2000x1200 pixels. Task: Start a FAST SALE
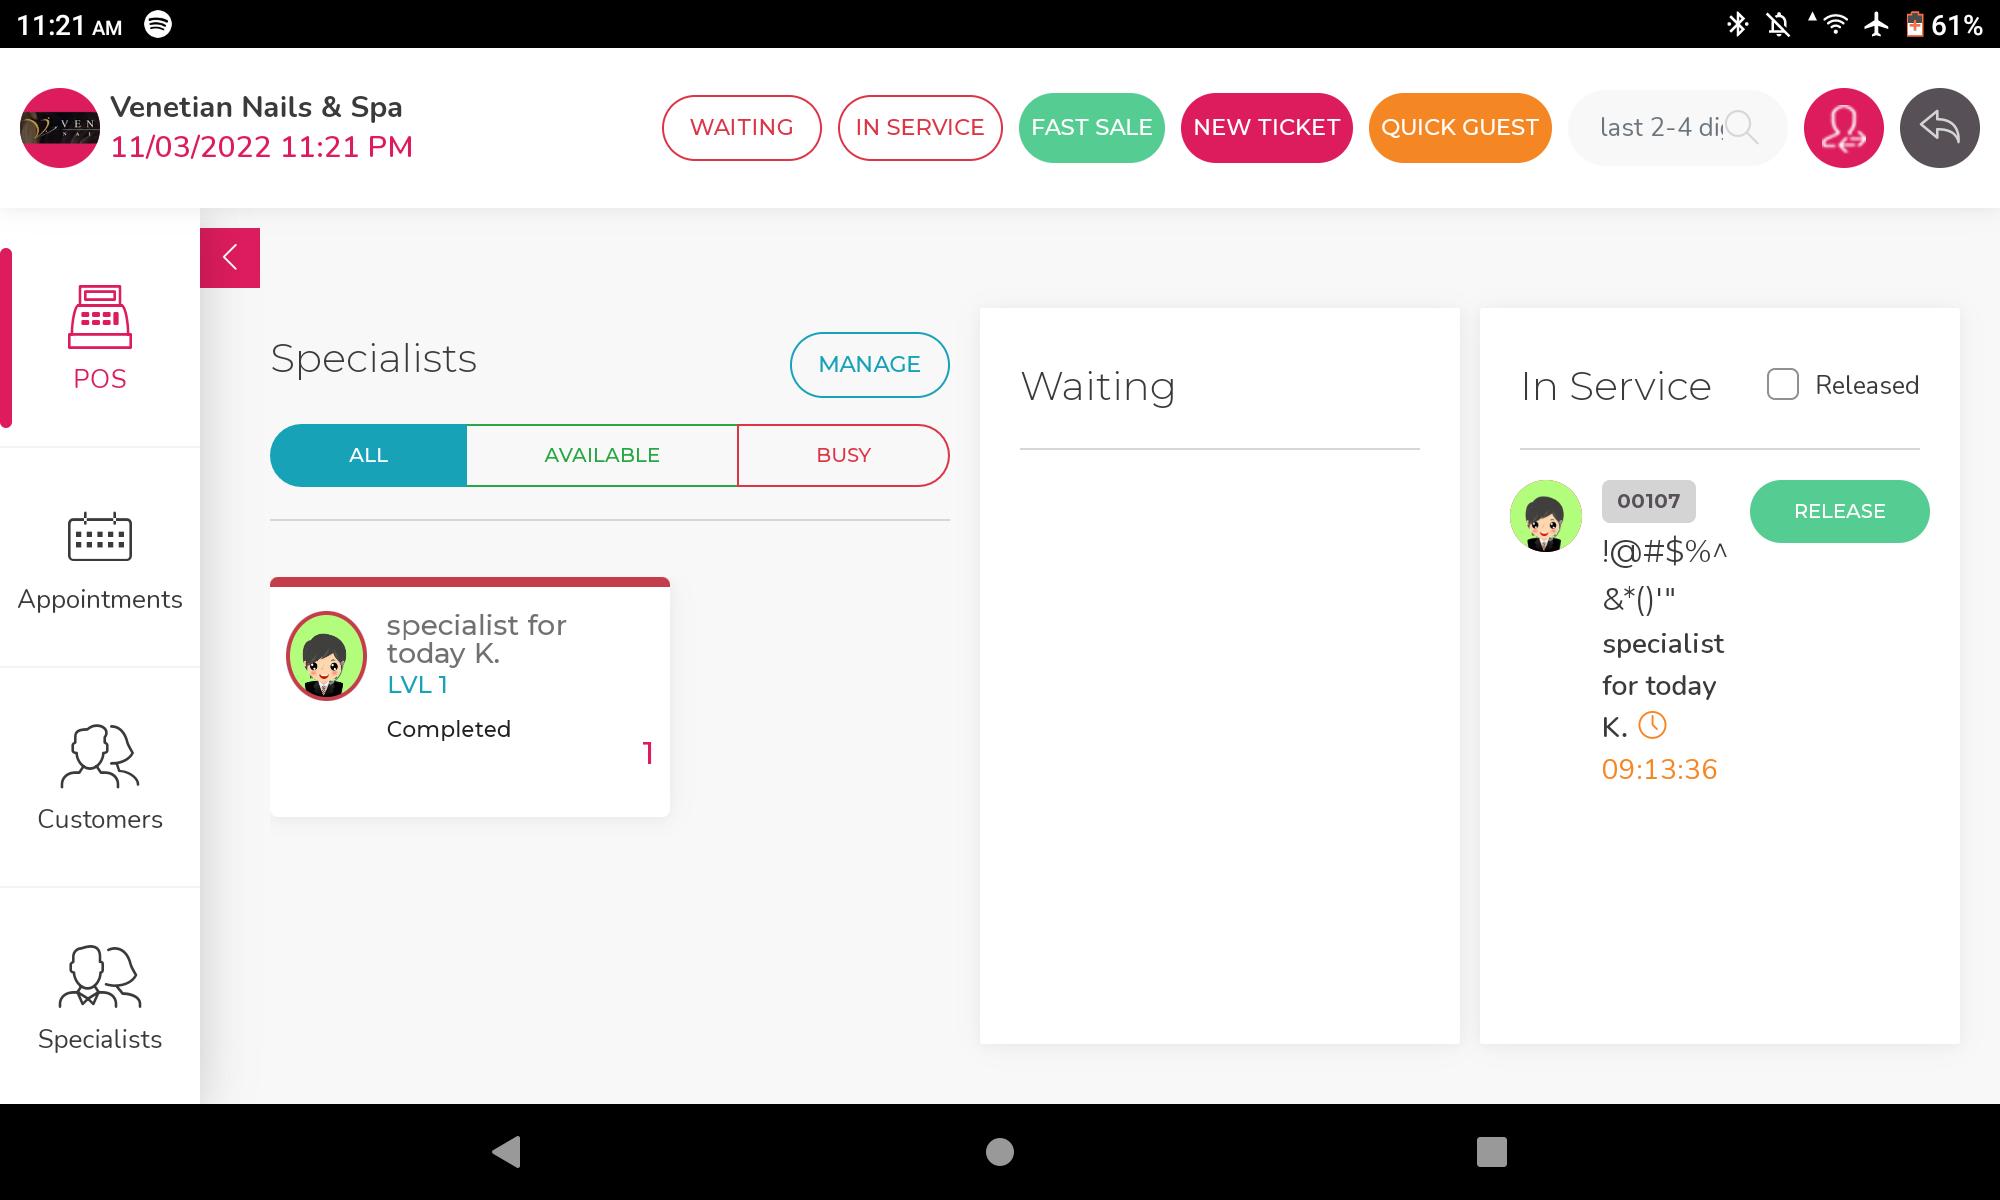(1092, 128)
